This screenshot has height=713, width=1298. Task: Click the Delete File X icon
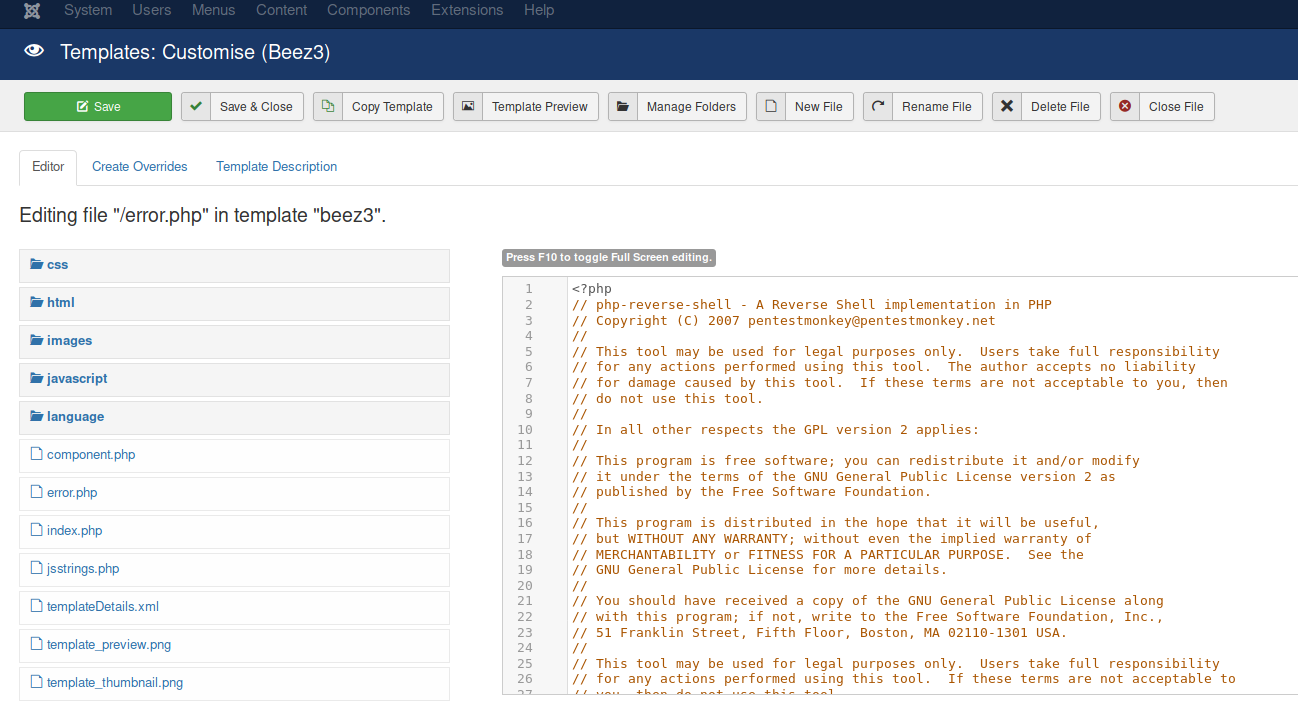click(1007, 107)
